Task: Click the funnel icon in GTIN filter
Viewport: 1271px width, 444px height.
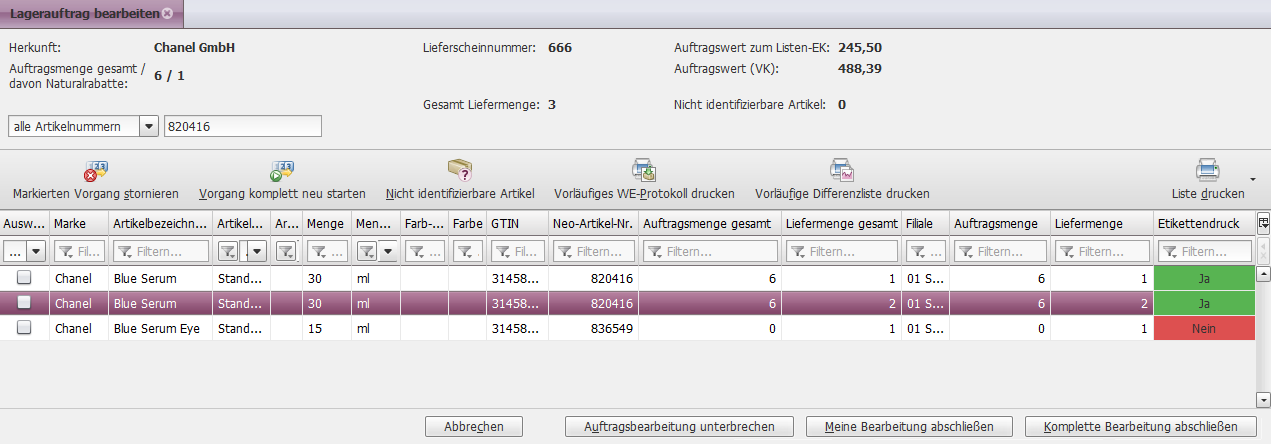Action: [x=502, y=251]
